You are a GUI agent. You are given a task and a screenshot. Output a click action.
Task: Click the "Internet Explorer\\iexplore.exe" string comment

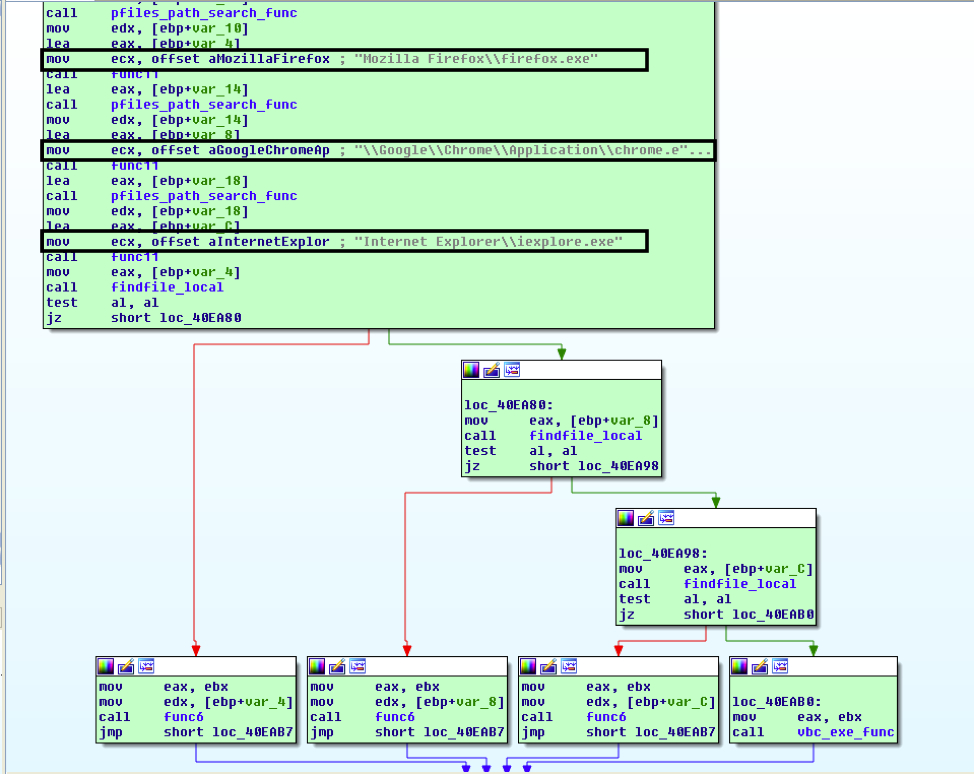(488, 242)
